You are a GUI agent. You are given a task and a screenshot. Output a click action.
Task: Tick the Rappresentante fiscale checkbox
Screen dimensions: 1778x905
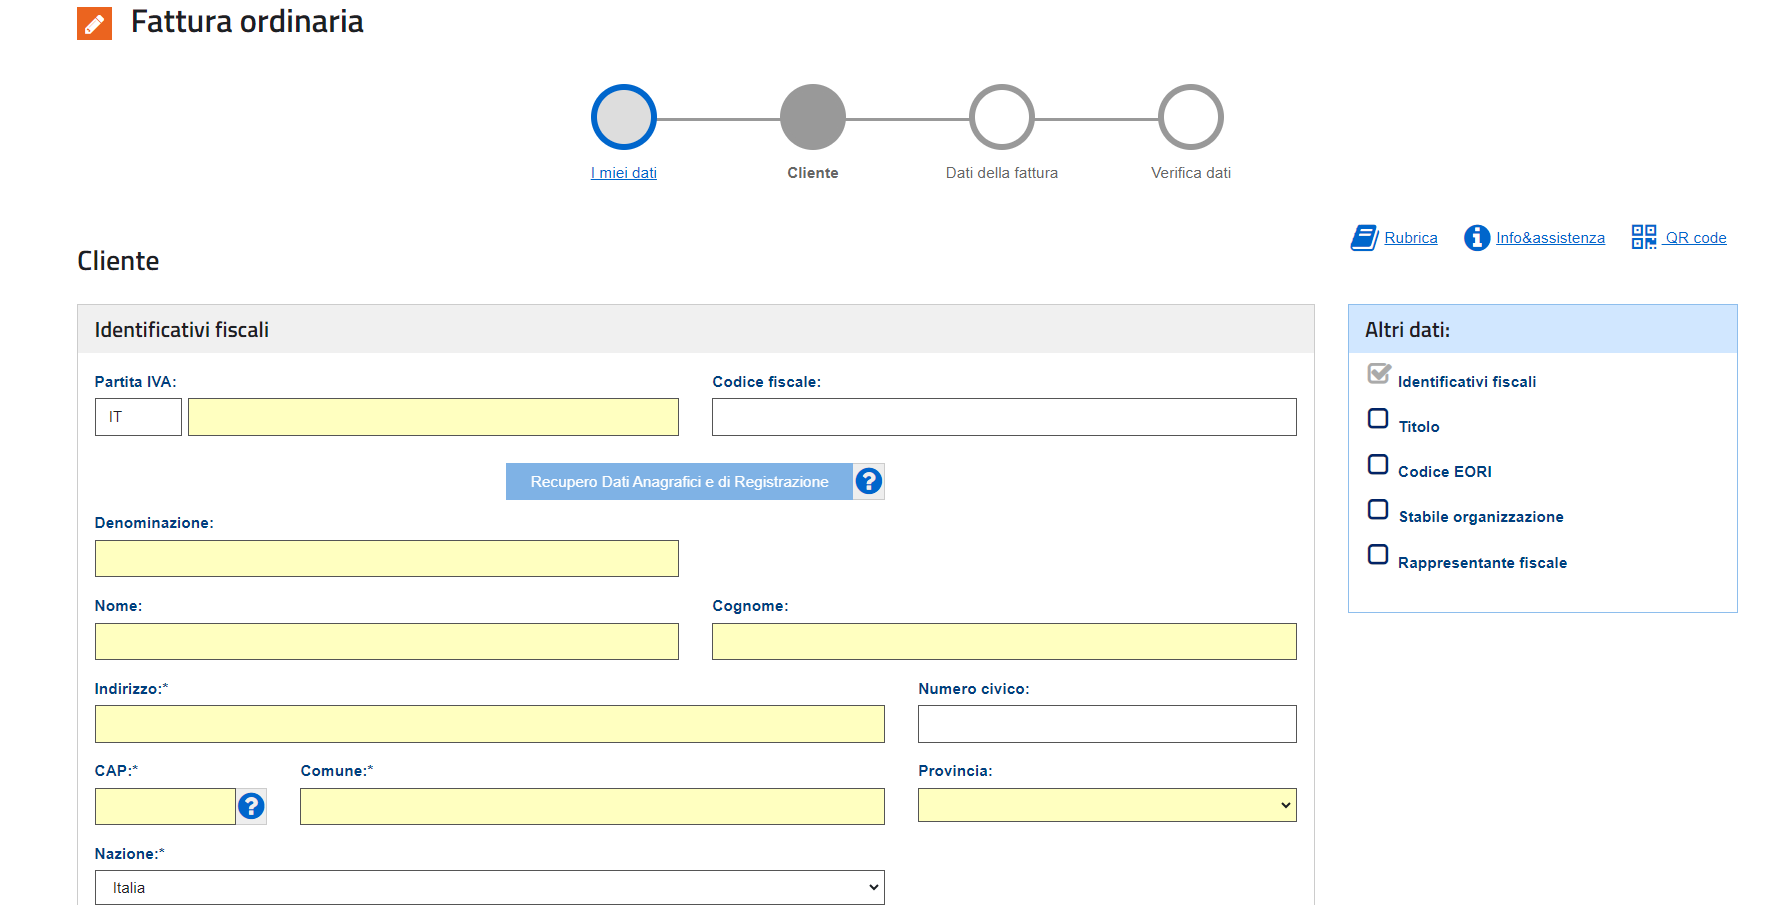coord(1377,555)
